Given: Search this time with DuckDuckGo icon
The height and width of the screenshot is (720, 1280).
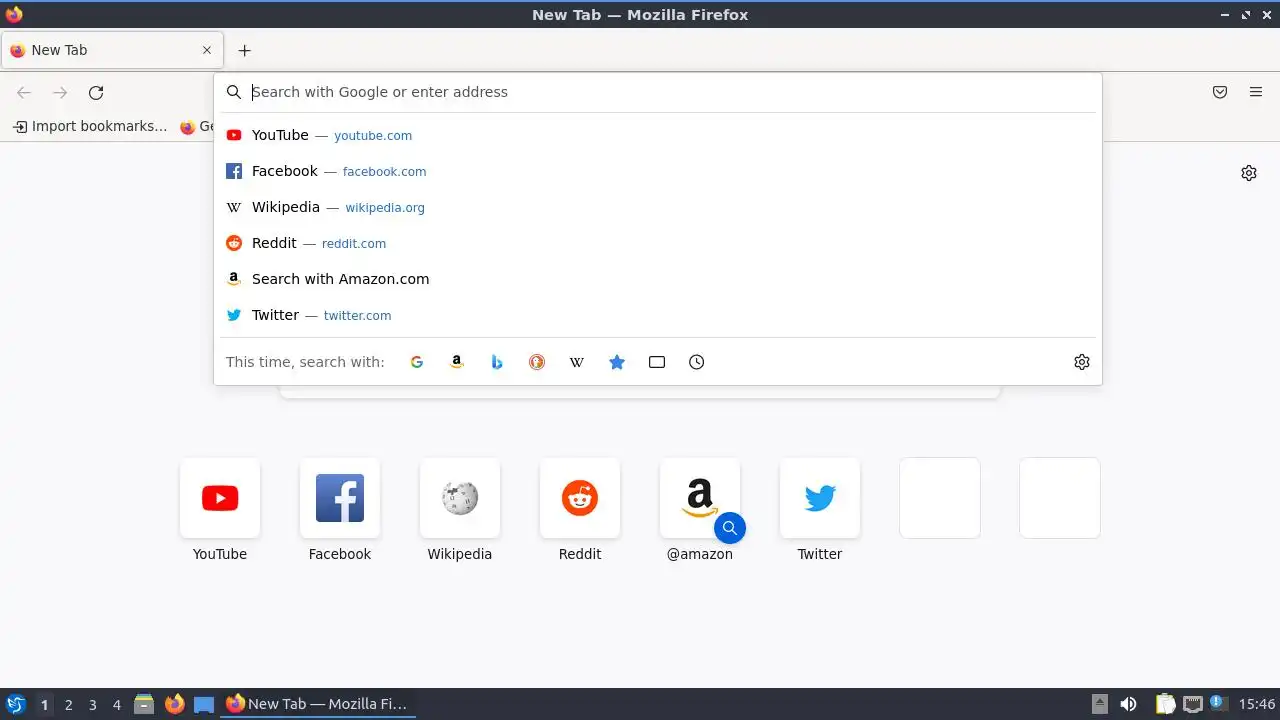Looking at the screenshot, I should 537,362.
